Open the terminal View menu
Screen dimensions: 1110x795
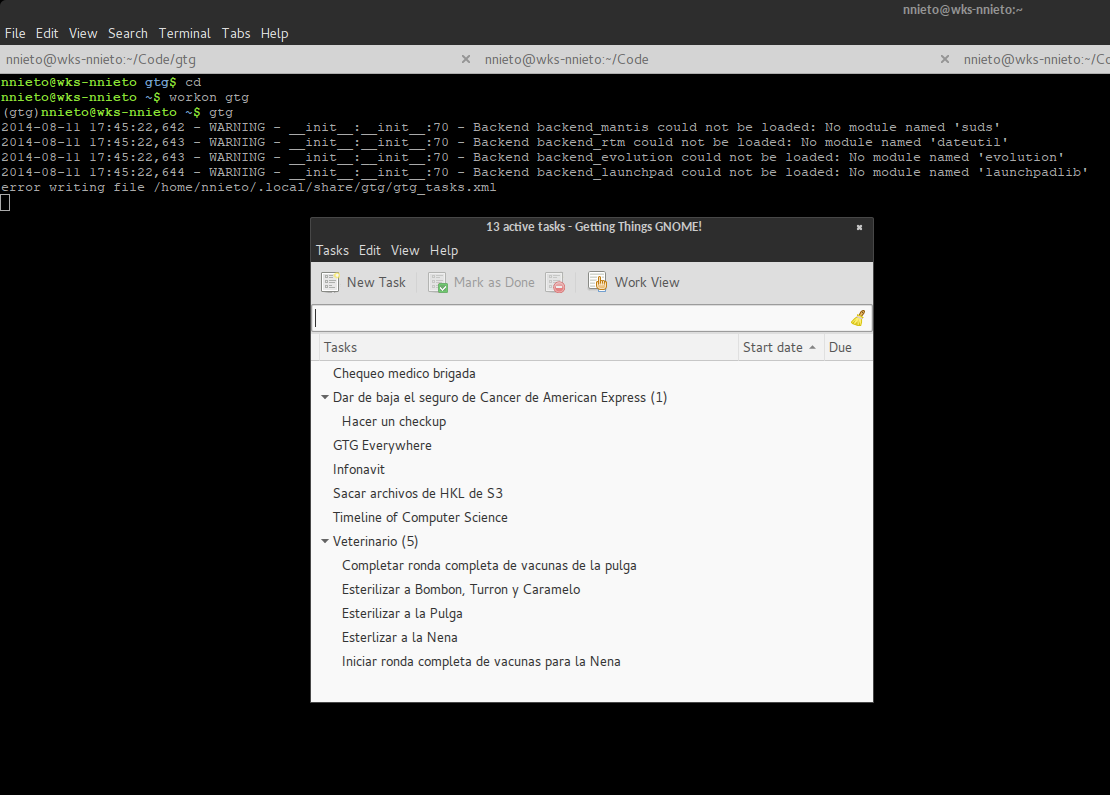(83, 33)
